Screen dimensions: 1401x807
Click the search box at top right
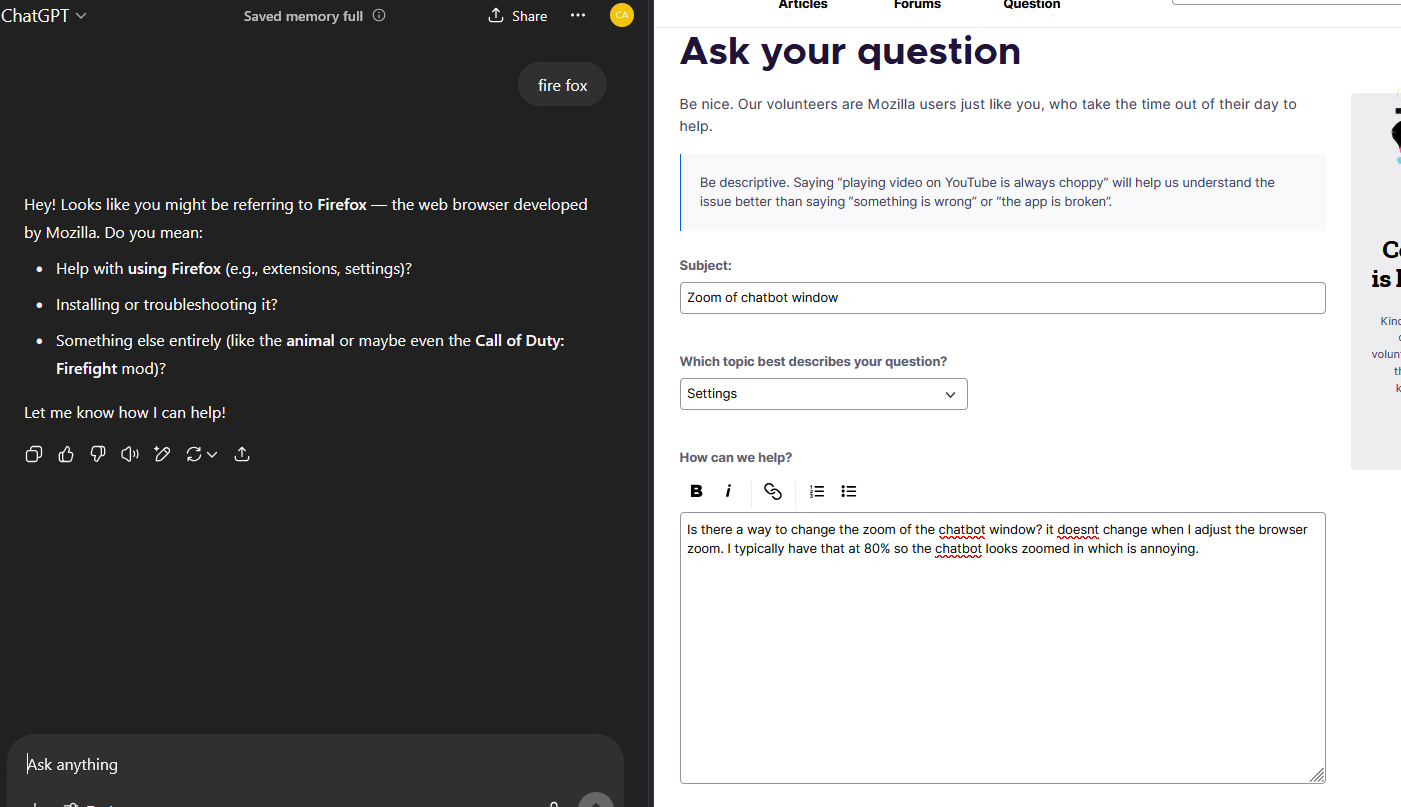[x=1286, y=2]
